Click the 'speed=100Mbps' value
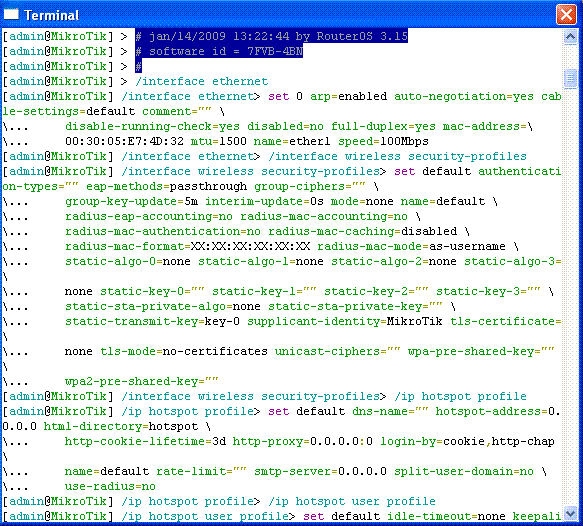 pyautogui.click(x=383, y=141)
